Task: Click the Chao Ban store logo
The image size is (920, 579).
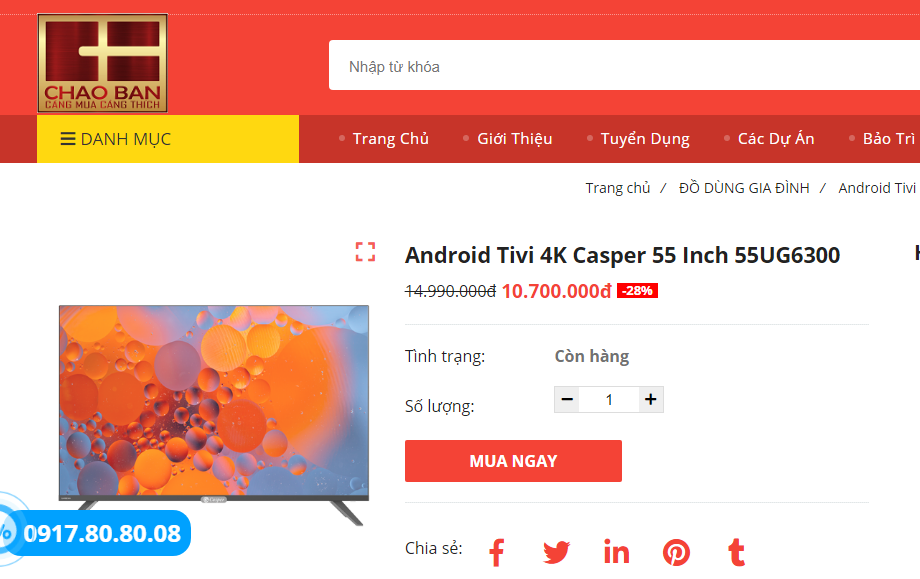Action: [x=103, y=63]
